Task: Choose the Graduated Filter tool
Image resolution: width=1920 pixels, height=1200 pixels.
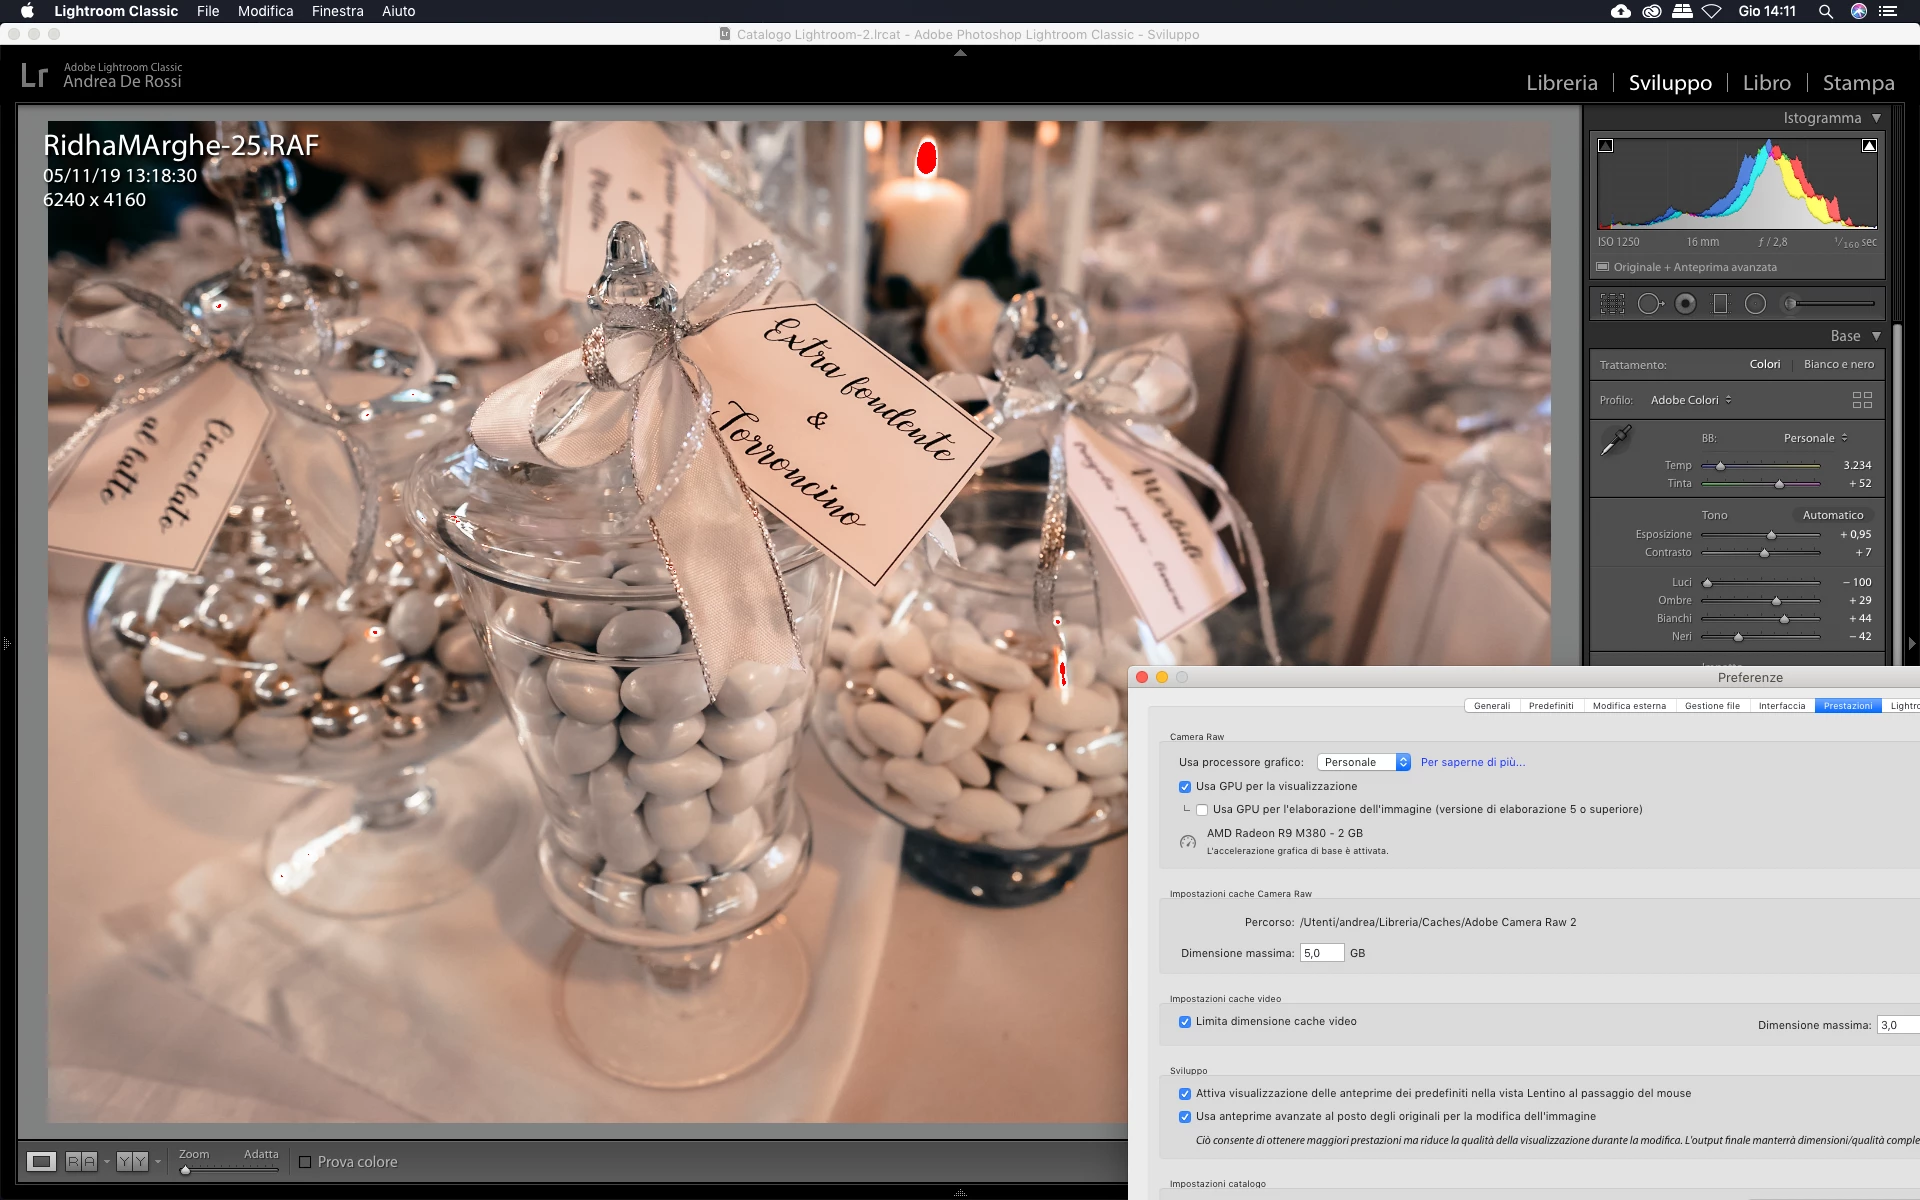Action: click(1720, 304)
